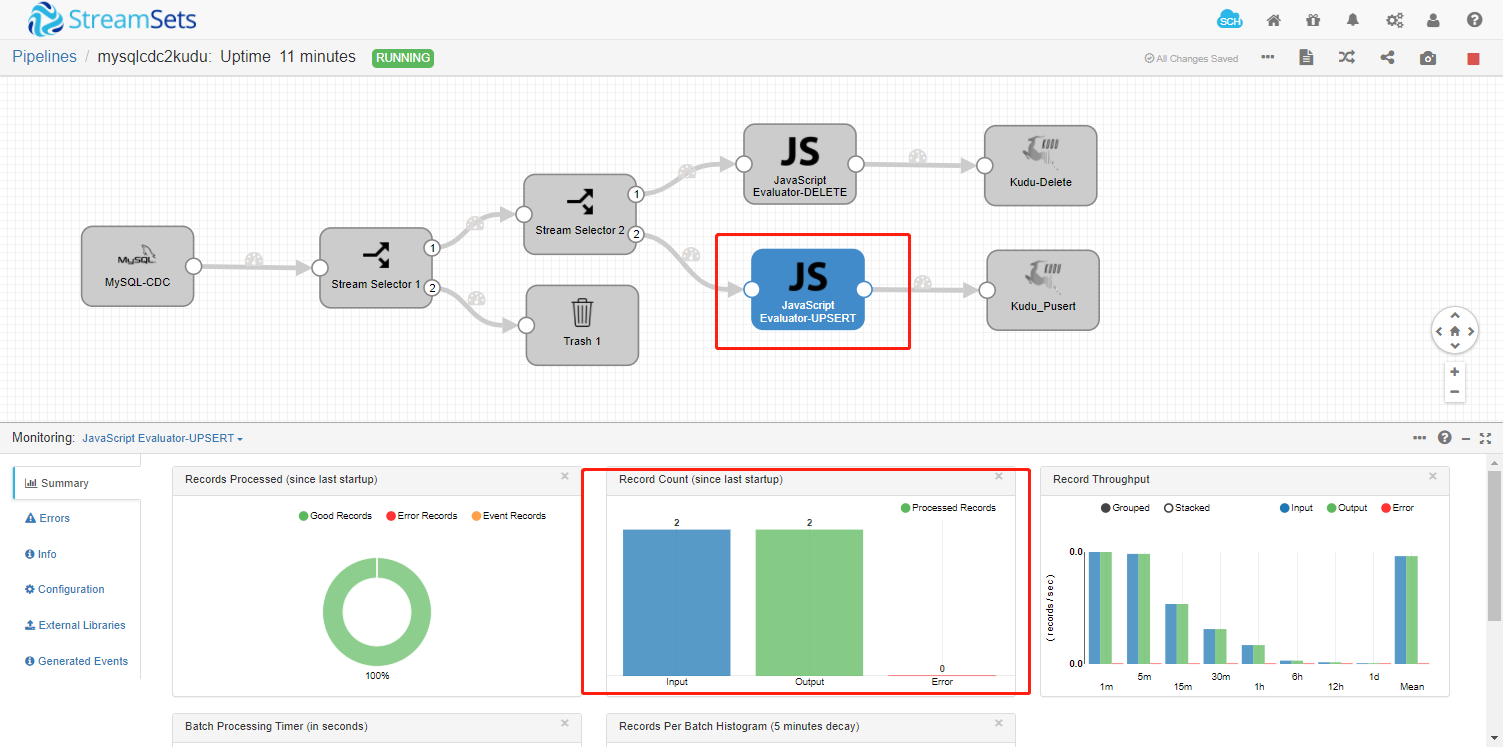Toggle Good Records legend item
The image size is (1503, 749).
point(335,516)
